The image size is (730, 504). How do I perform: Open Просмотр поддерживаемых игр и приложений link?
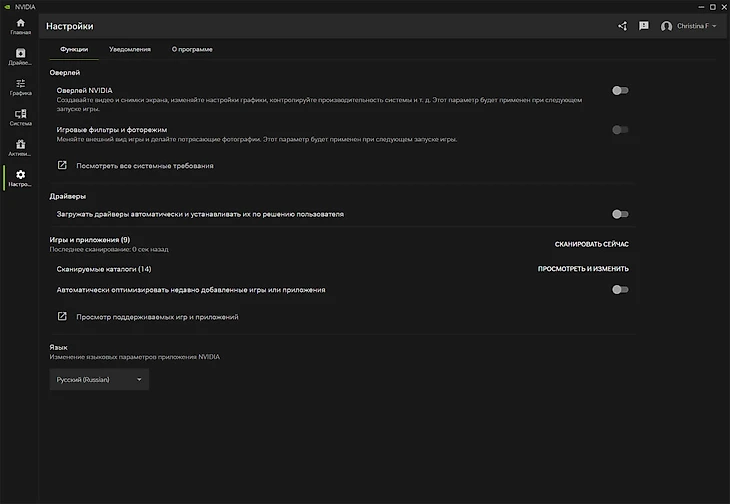tap(157, 317)
